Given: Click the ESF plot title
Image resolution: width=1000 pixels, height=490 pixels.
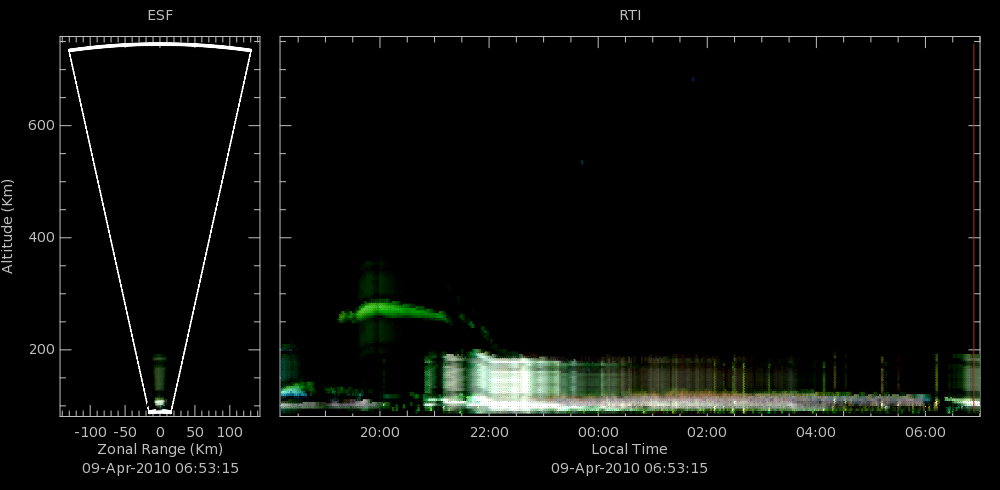Looking at the screenshot, I should pos(160,16).
